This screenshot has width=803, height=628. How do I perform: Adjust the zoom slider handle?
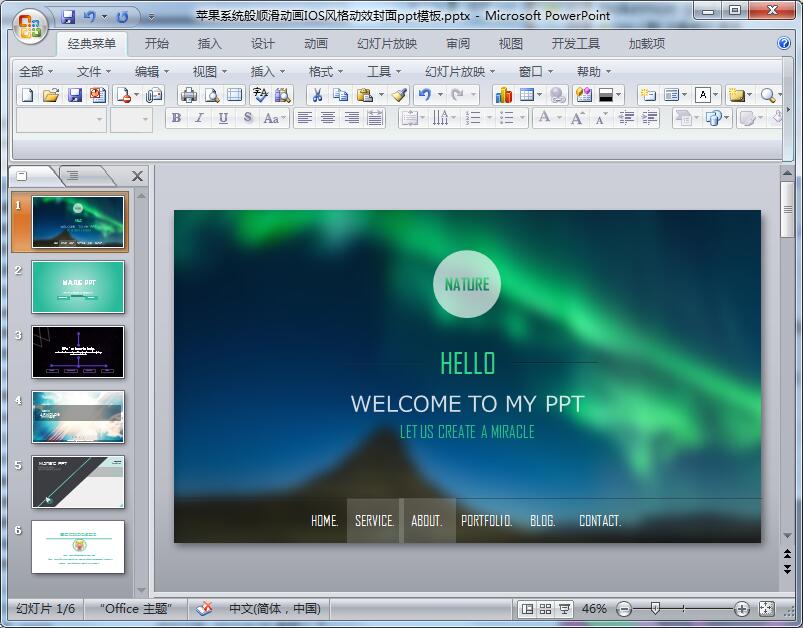[655, 608]
